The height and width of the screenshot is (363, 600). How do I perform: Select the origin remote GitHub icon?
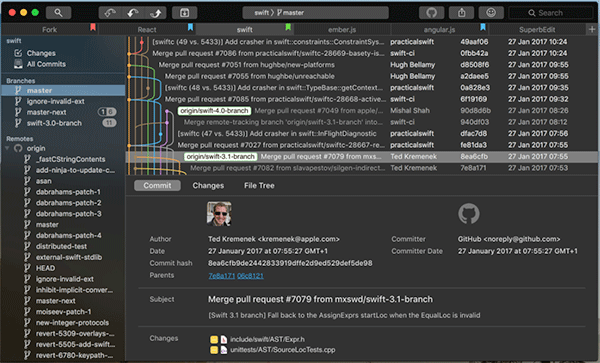pos(18,148)
